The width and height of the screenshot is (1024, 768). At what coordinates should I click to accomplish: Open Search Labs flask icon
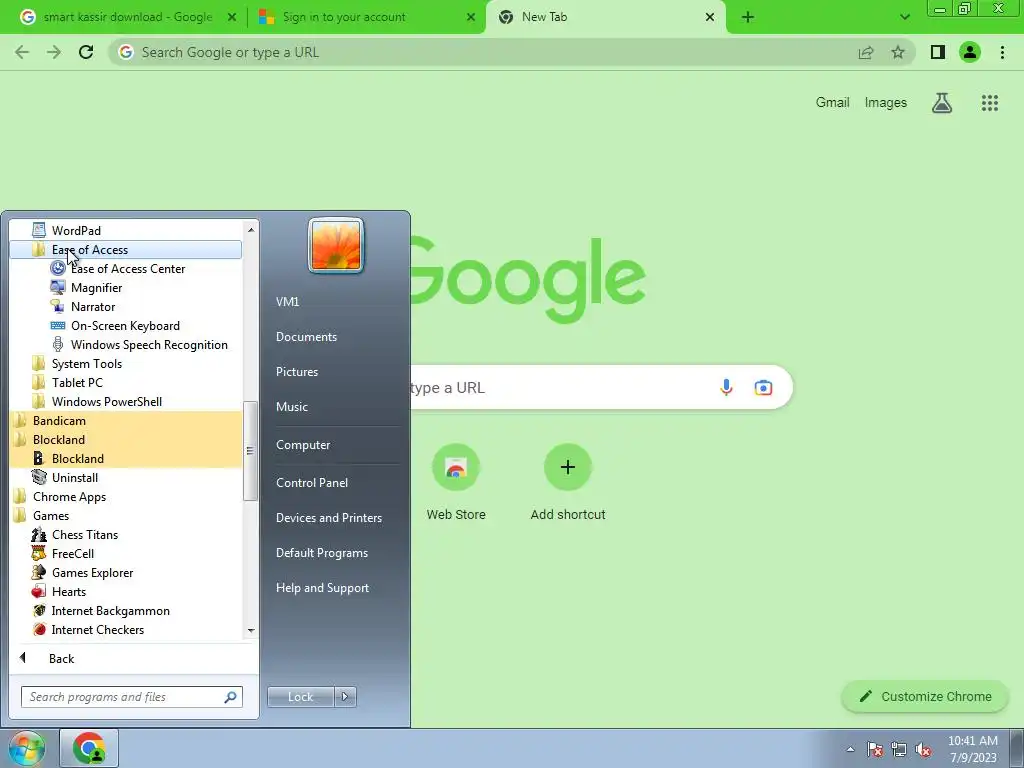pyautogui.click(x=942, y=103)
